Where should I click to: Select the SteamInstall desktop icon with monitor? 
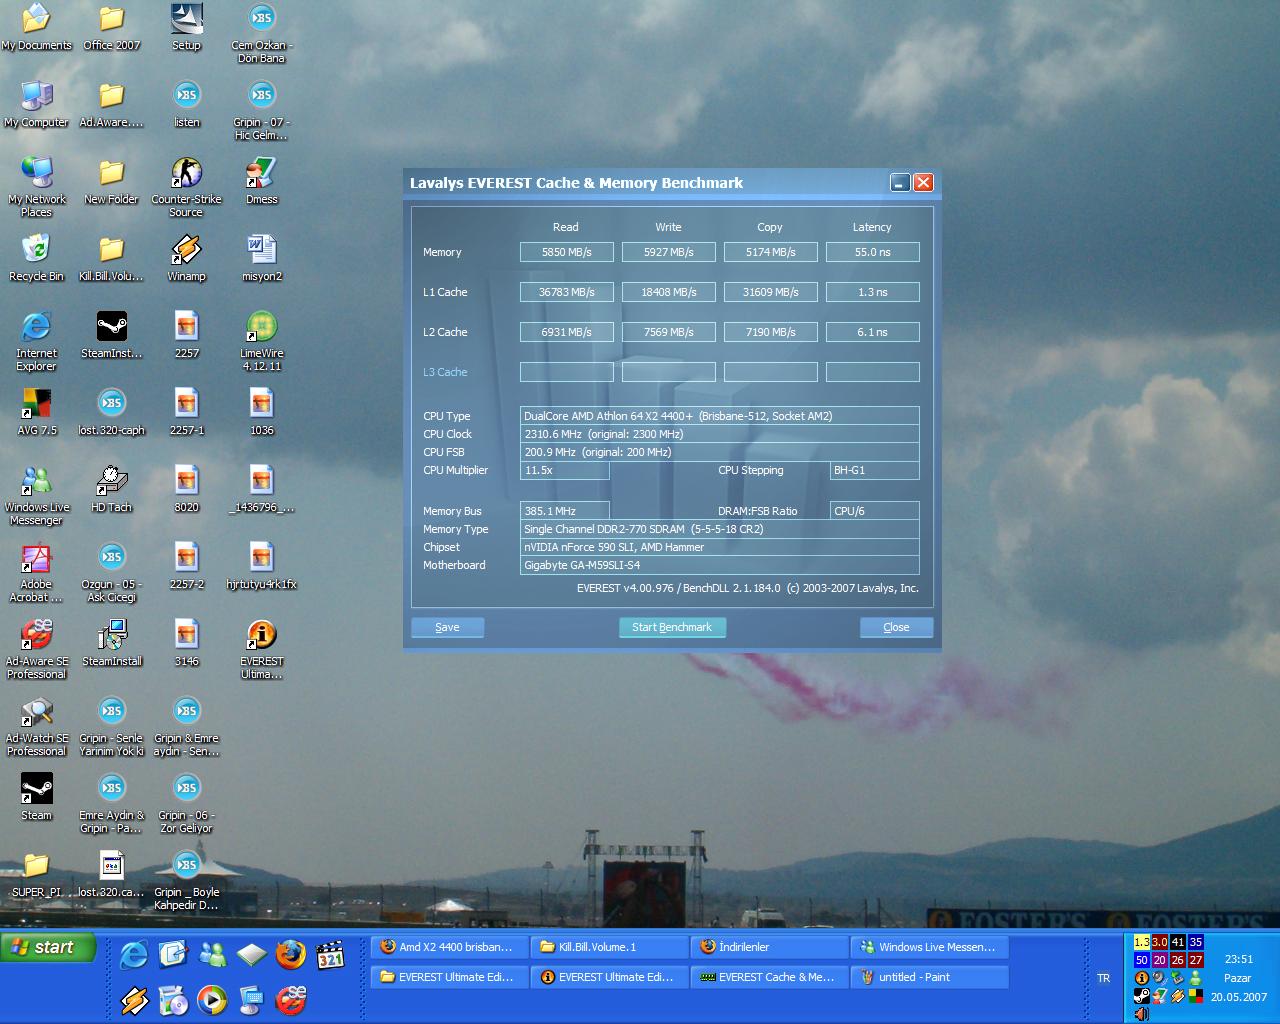[111, 644]
